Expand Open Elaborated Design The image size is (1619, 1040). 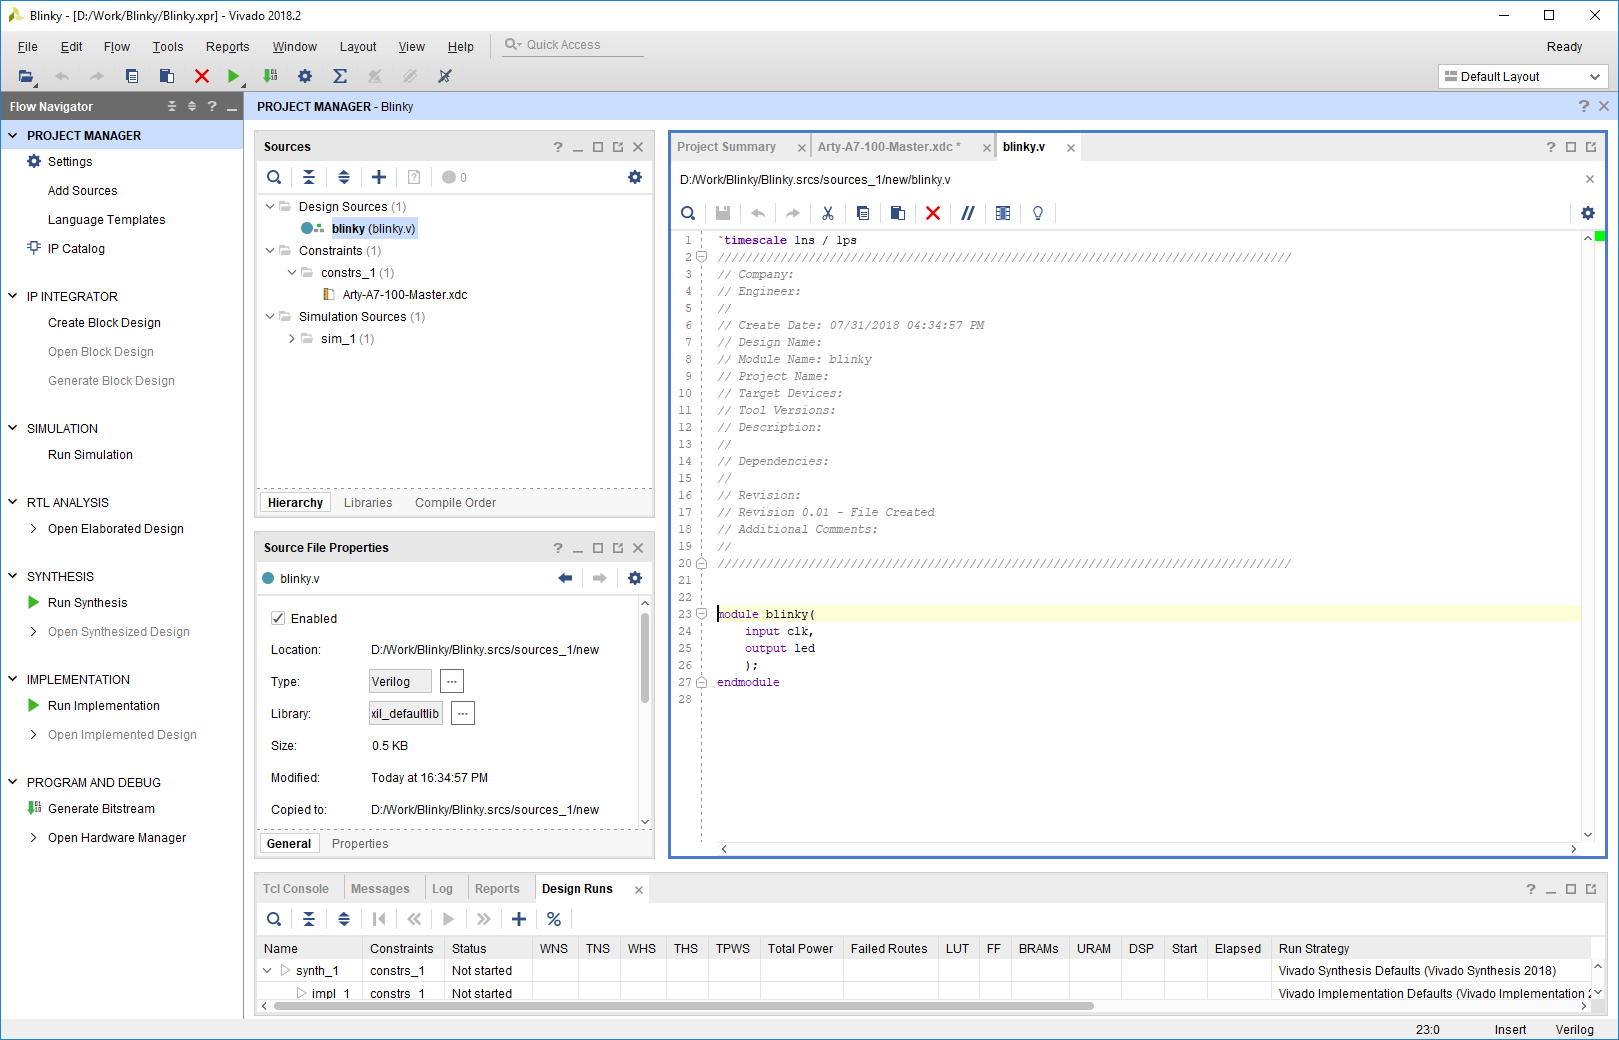point(34,529)
